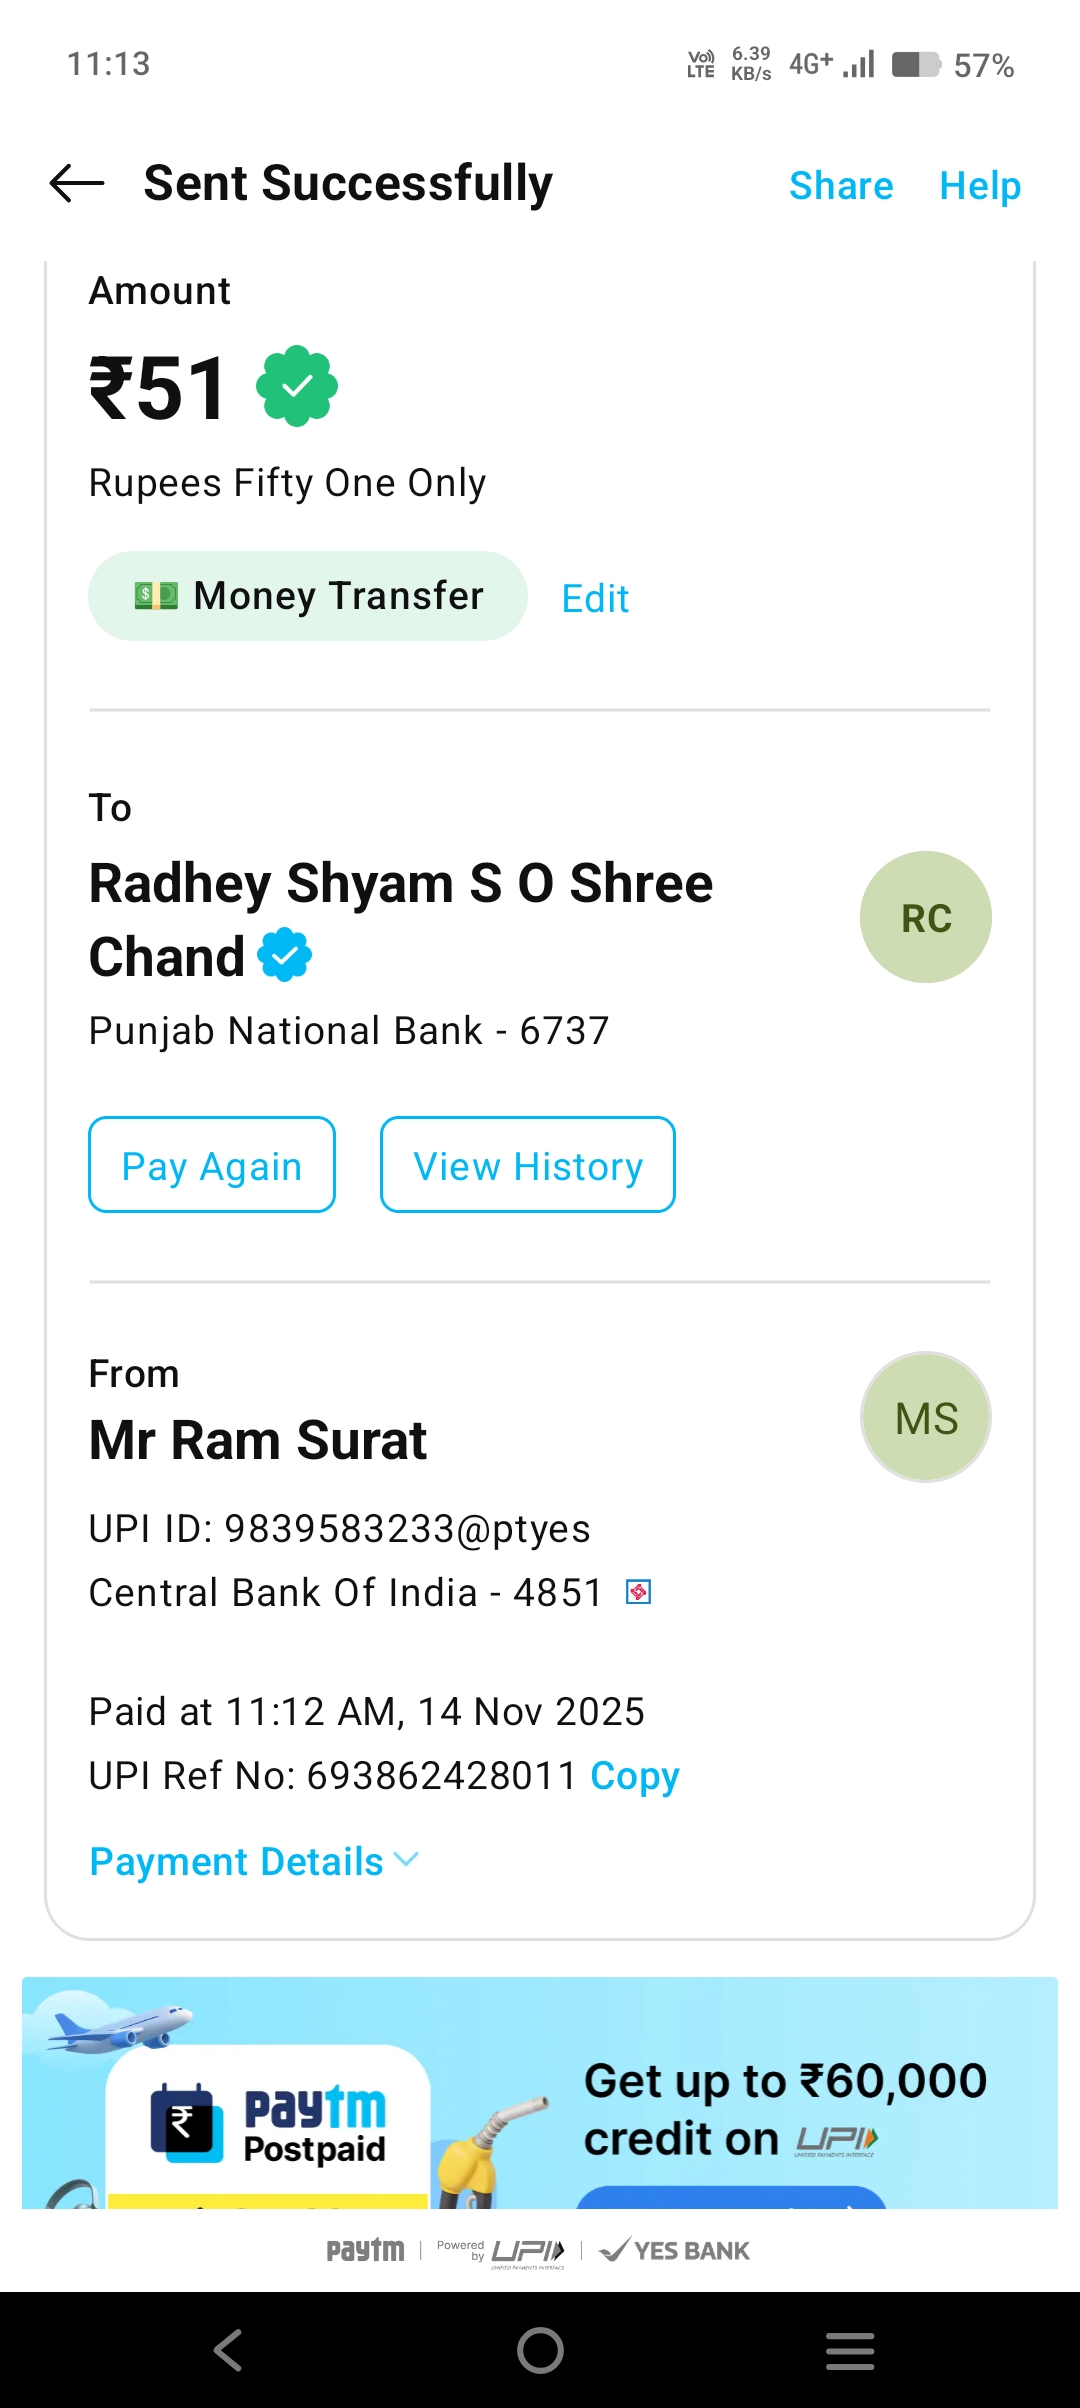Edit the Money Transfer tag

click(x=595, y=599)
